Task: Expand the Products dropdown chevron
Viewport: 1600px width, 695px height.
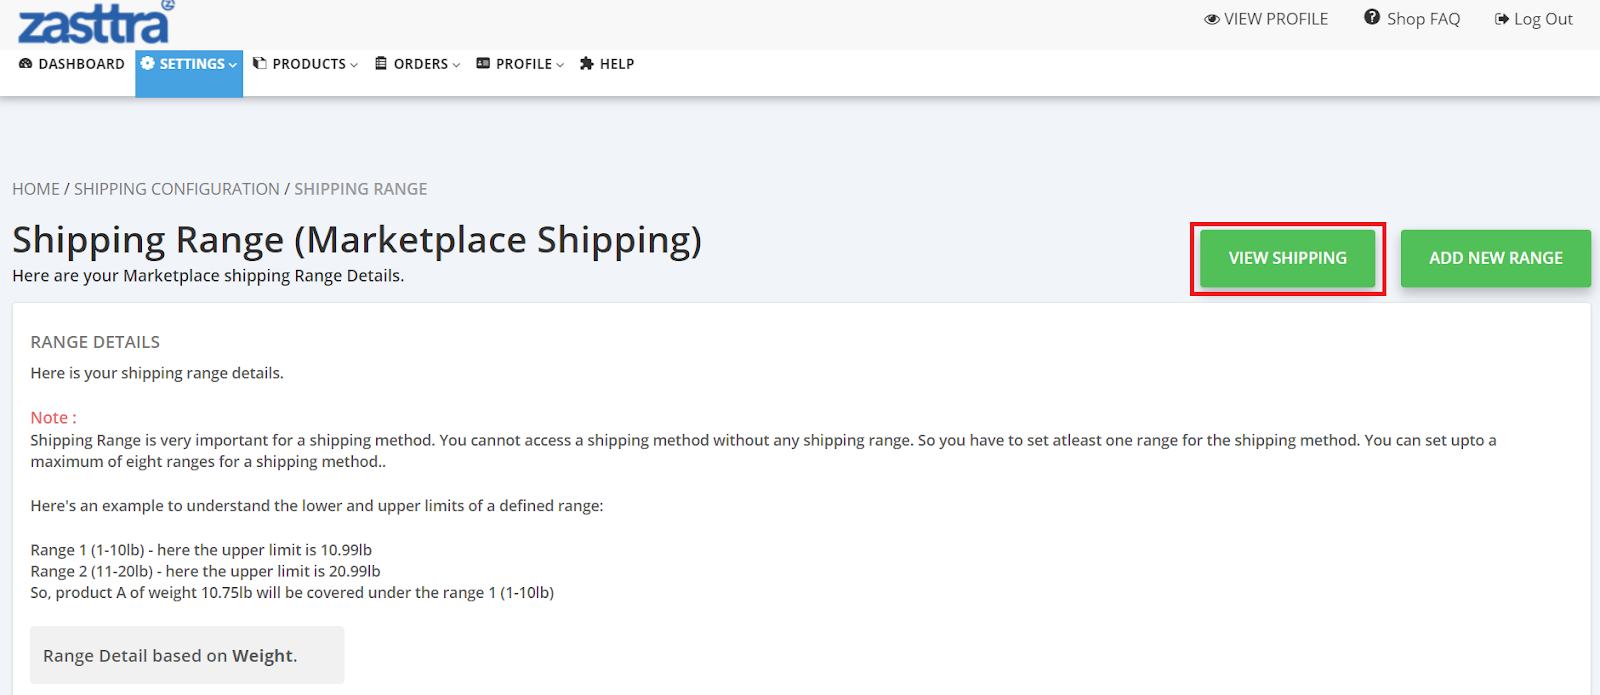Action: pos(354,65)
